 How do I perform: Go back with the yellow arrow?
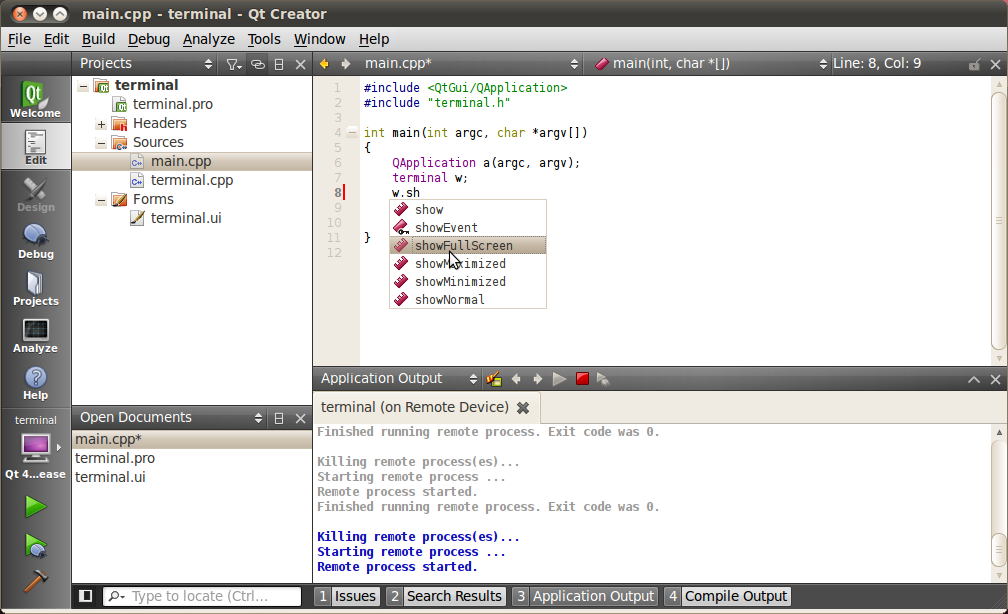pos(325,64)
